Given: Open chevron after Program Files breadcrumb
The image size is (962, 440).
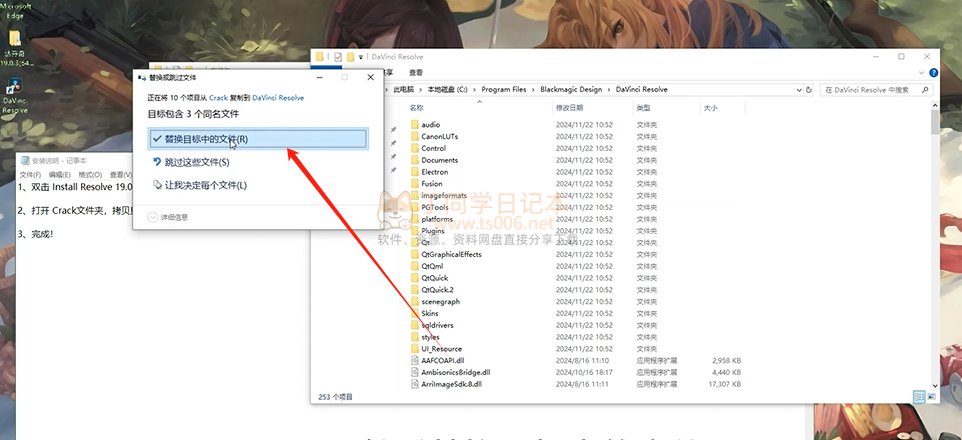Looking at the screenshot, I should [533, 90].
